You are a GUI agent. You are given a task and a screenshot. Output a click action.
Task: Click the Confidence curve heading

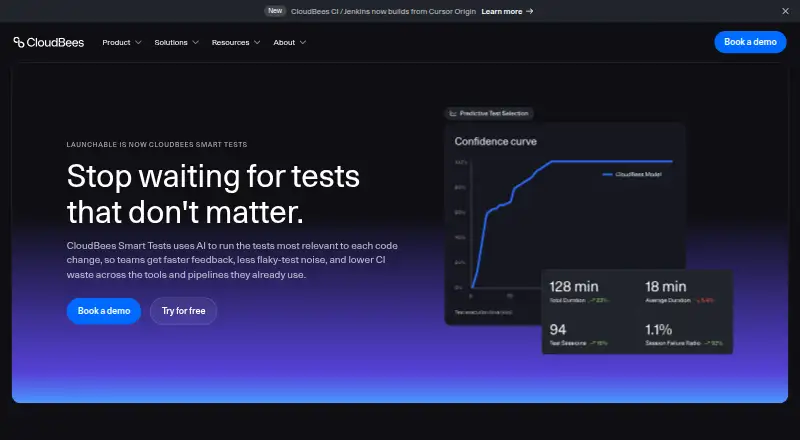pos(495,141)
